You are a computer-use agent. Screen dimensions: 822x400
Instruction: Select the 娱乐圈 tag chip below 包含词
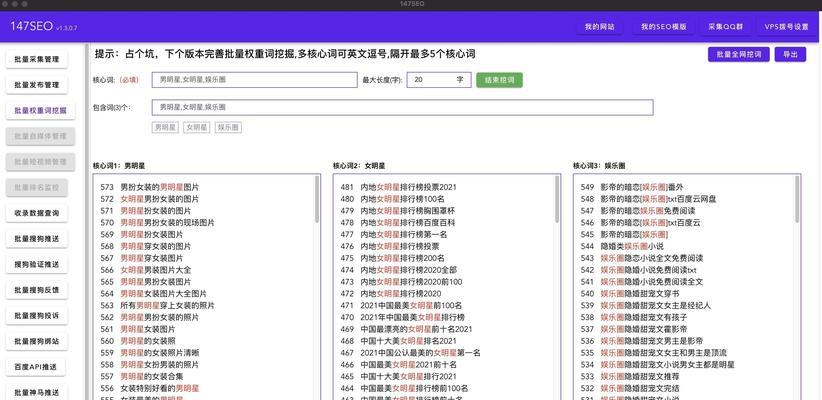pyautogui.click(x=228, y=127)
